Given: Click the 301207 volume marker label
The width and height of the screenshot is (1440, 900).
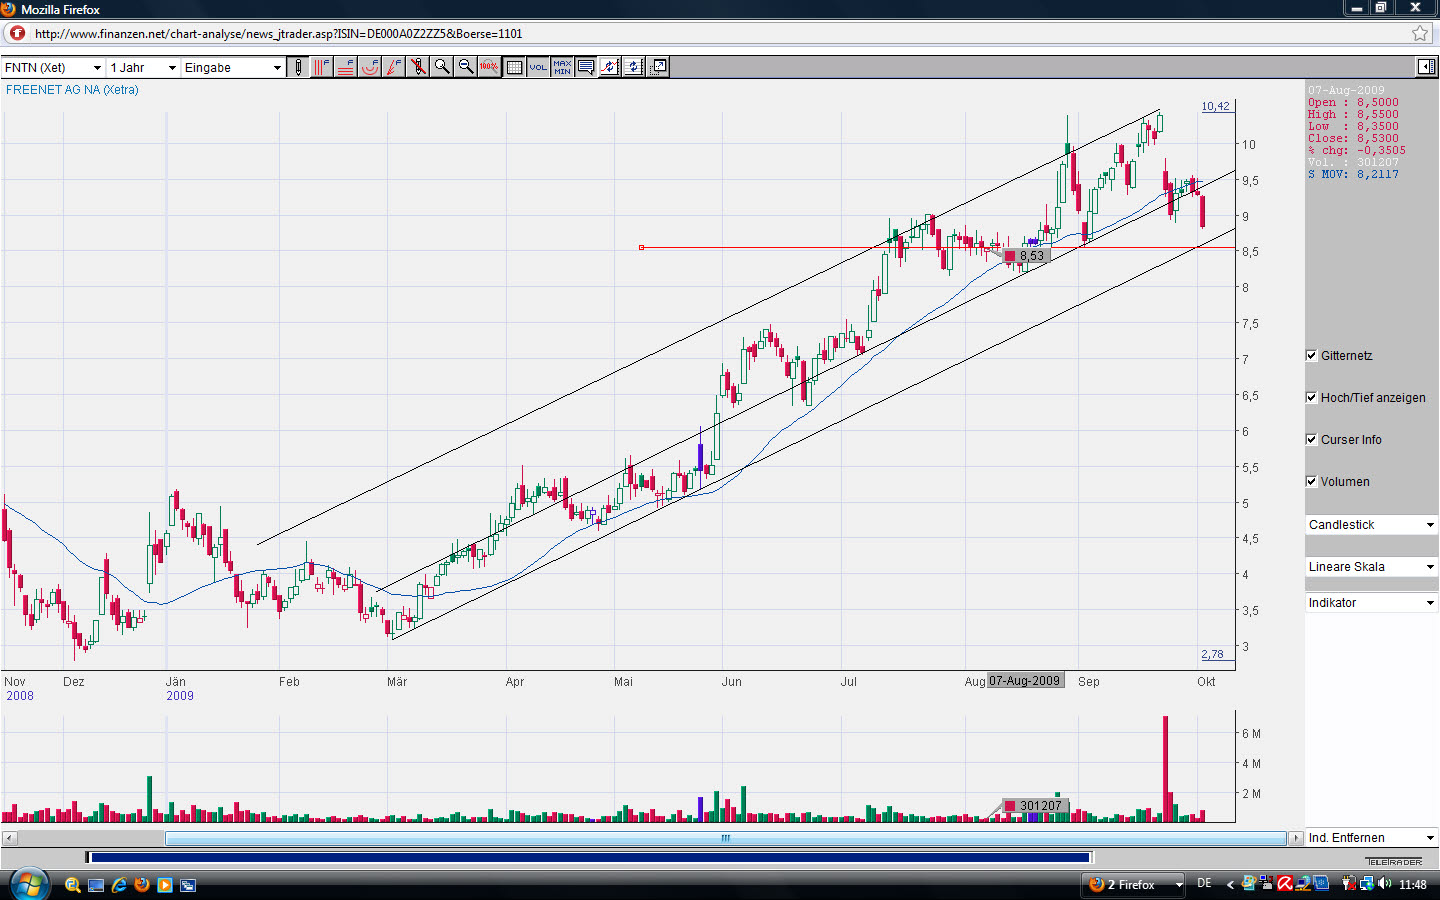Looking at the screenshot, I should [x=1034, y=806].
